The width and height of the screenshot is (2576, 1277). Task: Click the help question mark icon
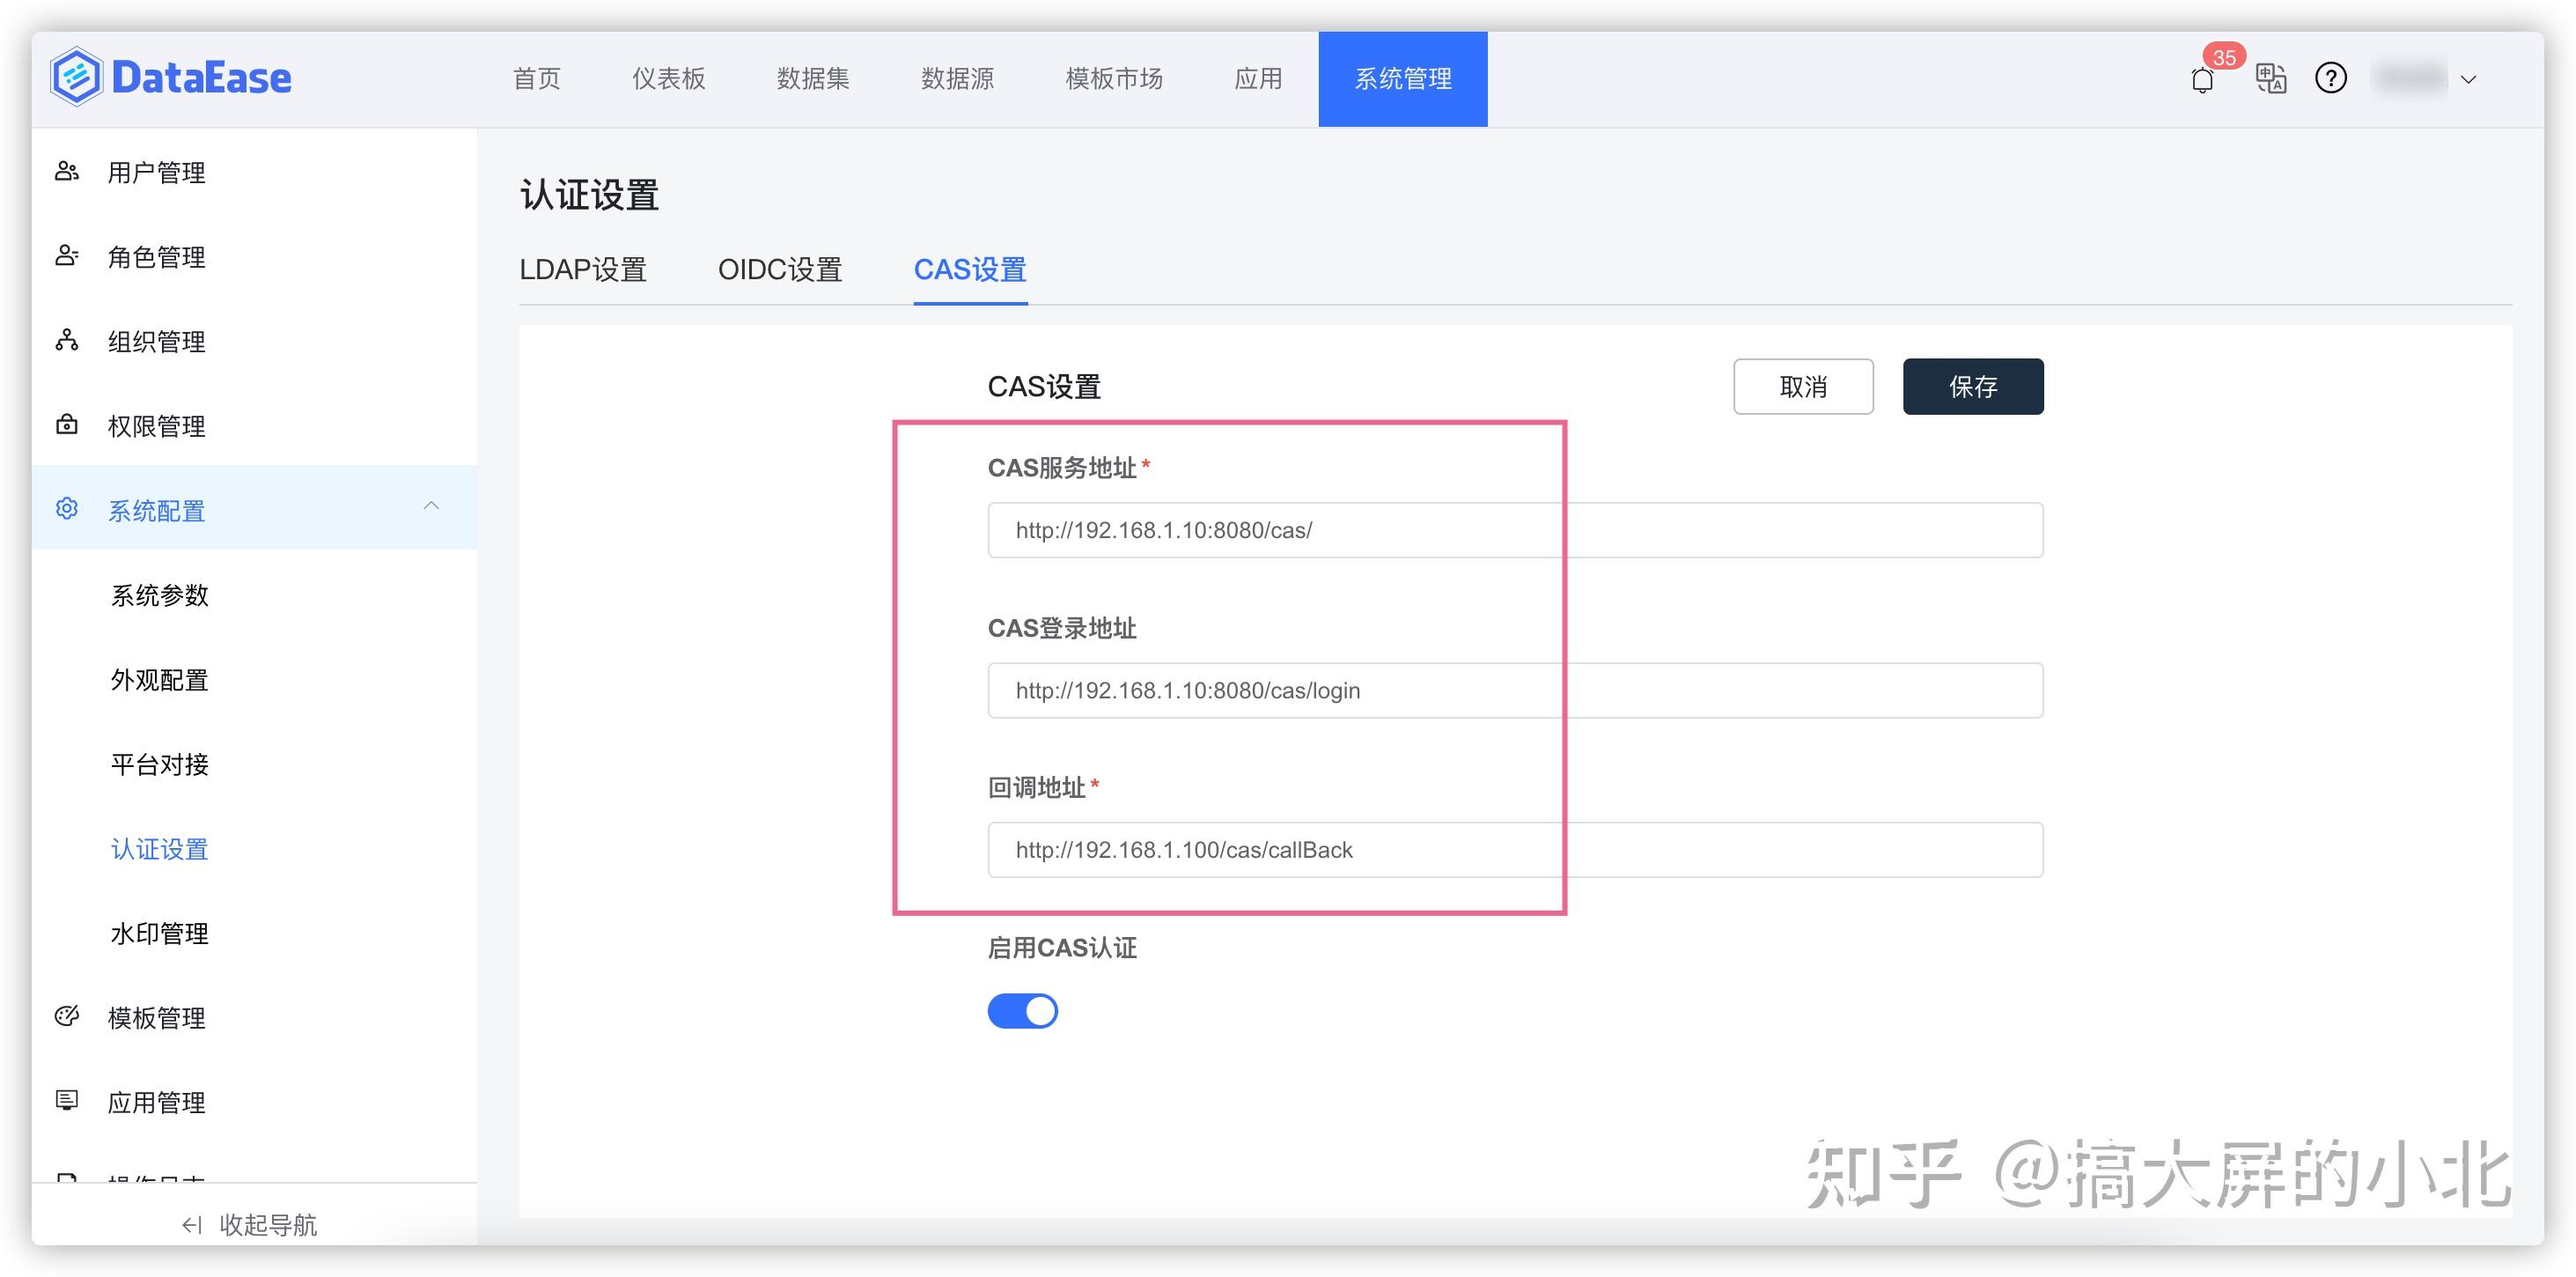(2331, 78)
